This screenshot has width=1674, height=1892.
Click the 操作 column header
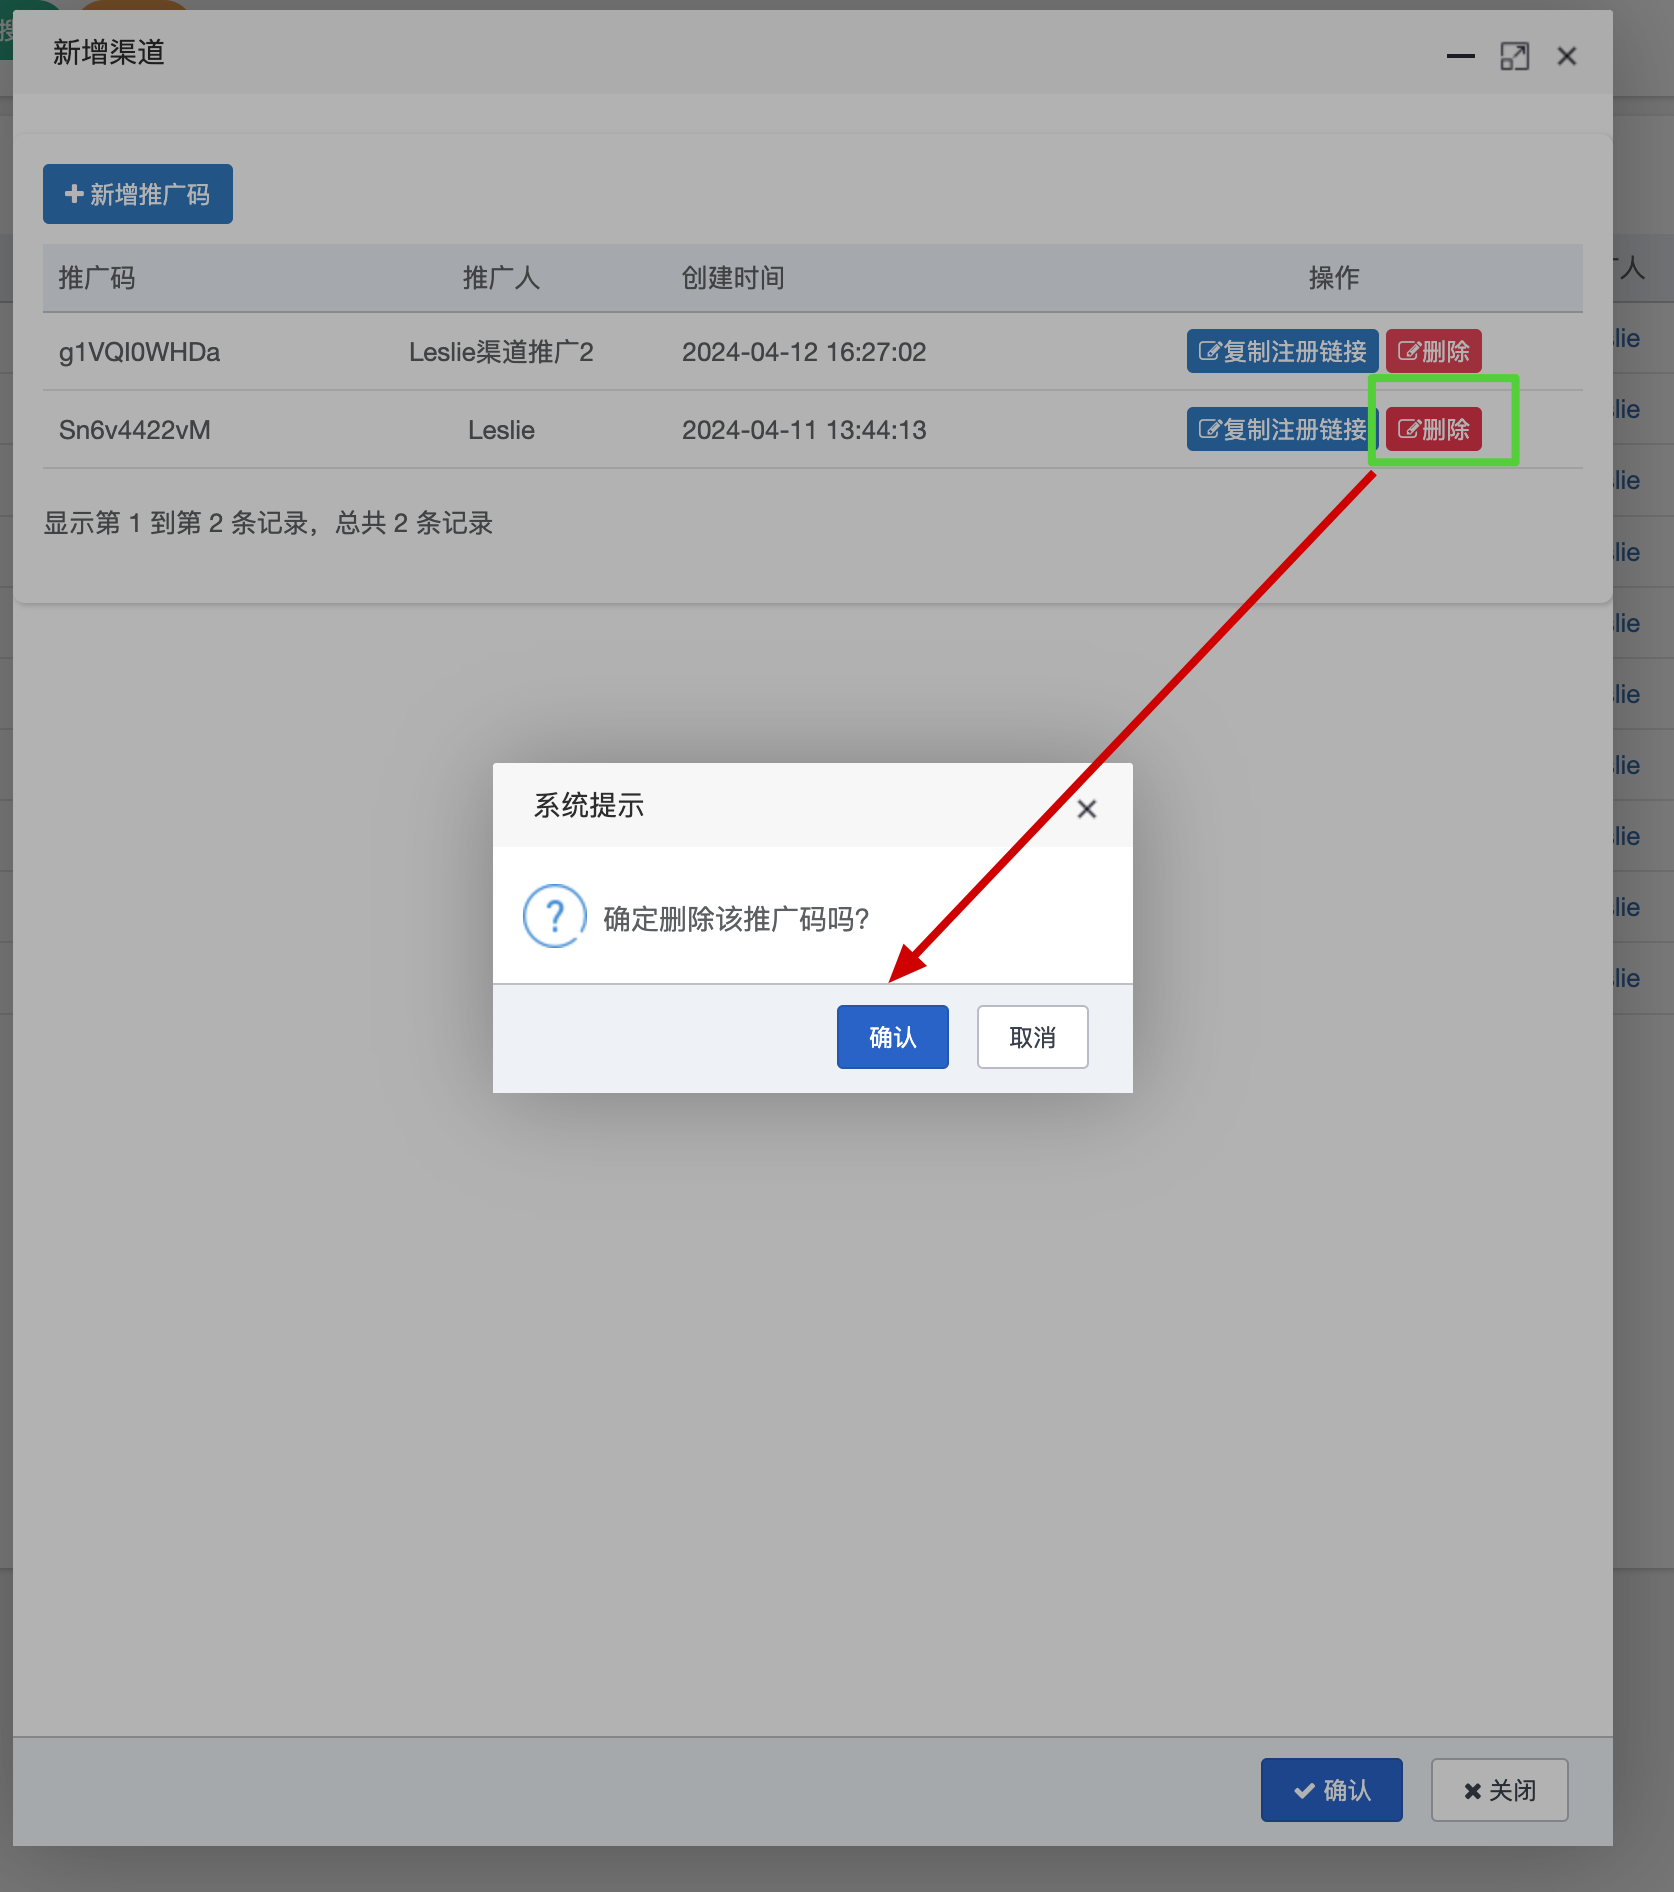[1334, 278]
